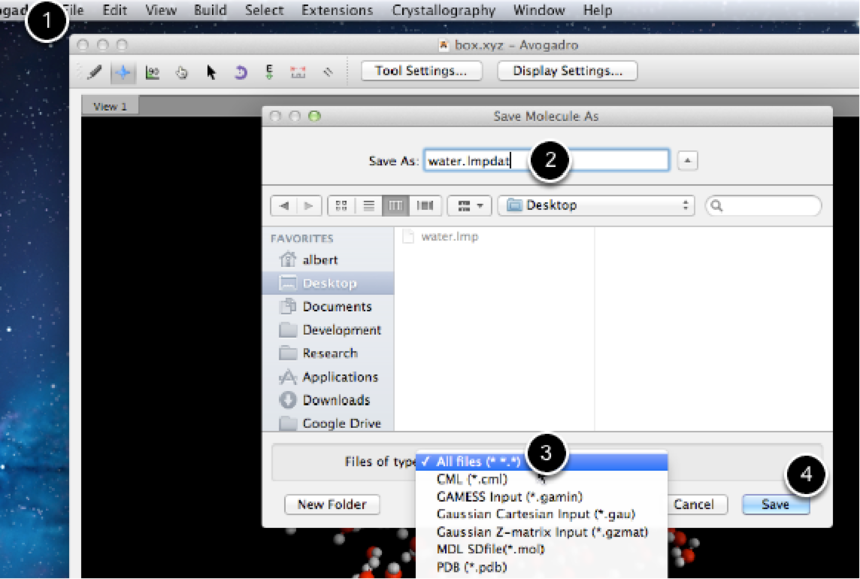Image resolution: width=860 pixels, height=579 pixels.
Task: Choose Gaussian Z-matrix Input (*.gzmat)
Action: click(542, 532)
